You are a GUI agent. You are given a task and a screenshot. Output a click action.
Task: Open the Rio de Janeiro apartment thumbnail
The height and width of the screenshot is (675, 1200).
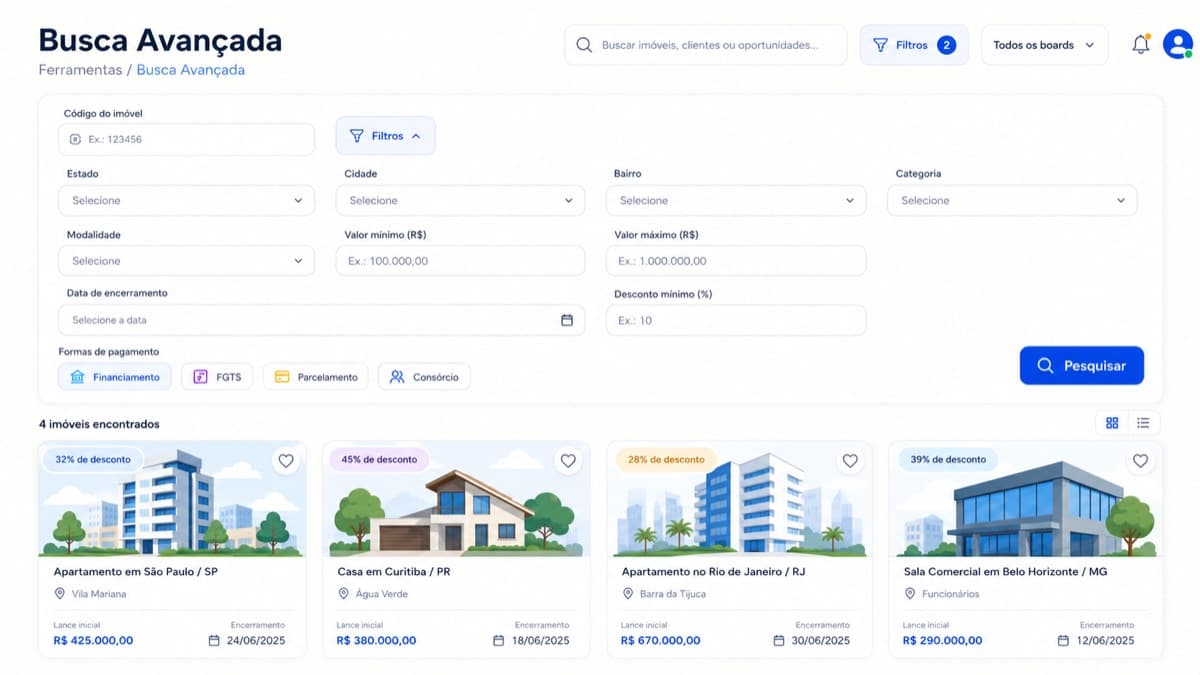click(x=739, y=499)
